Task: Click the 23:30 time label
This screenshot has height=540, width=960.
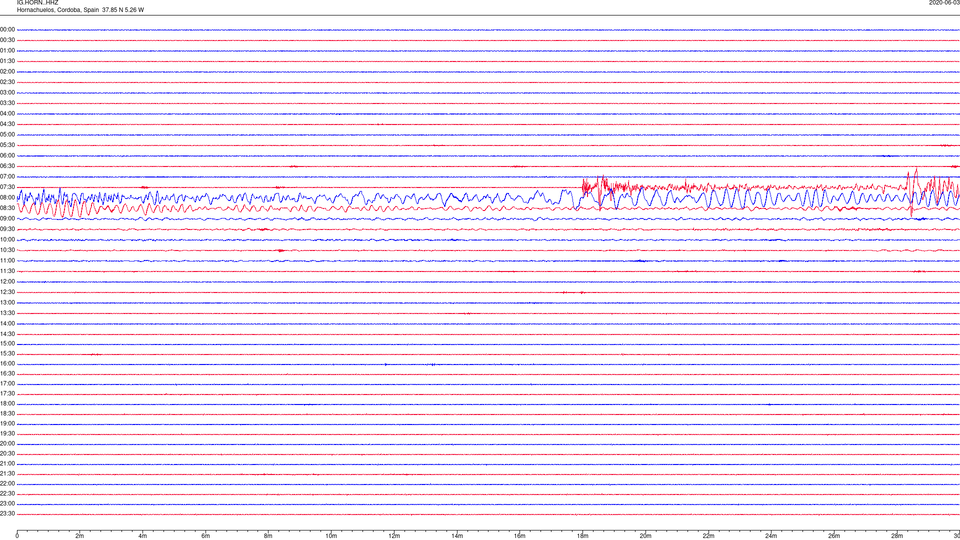Action: 7,514
